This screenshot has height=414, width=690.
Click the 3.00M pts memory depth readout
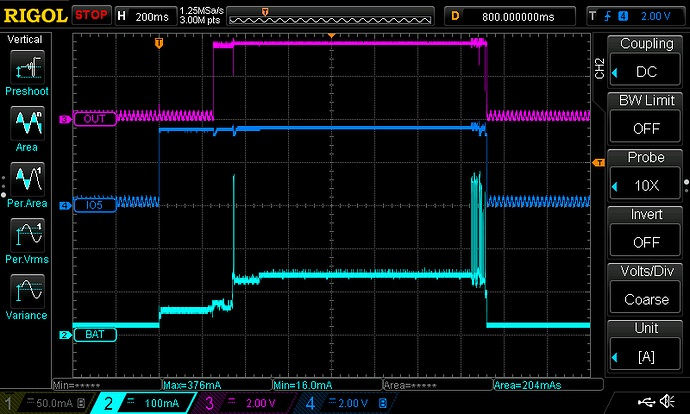[x=200, y=20]
